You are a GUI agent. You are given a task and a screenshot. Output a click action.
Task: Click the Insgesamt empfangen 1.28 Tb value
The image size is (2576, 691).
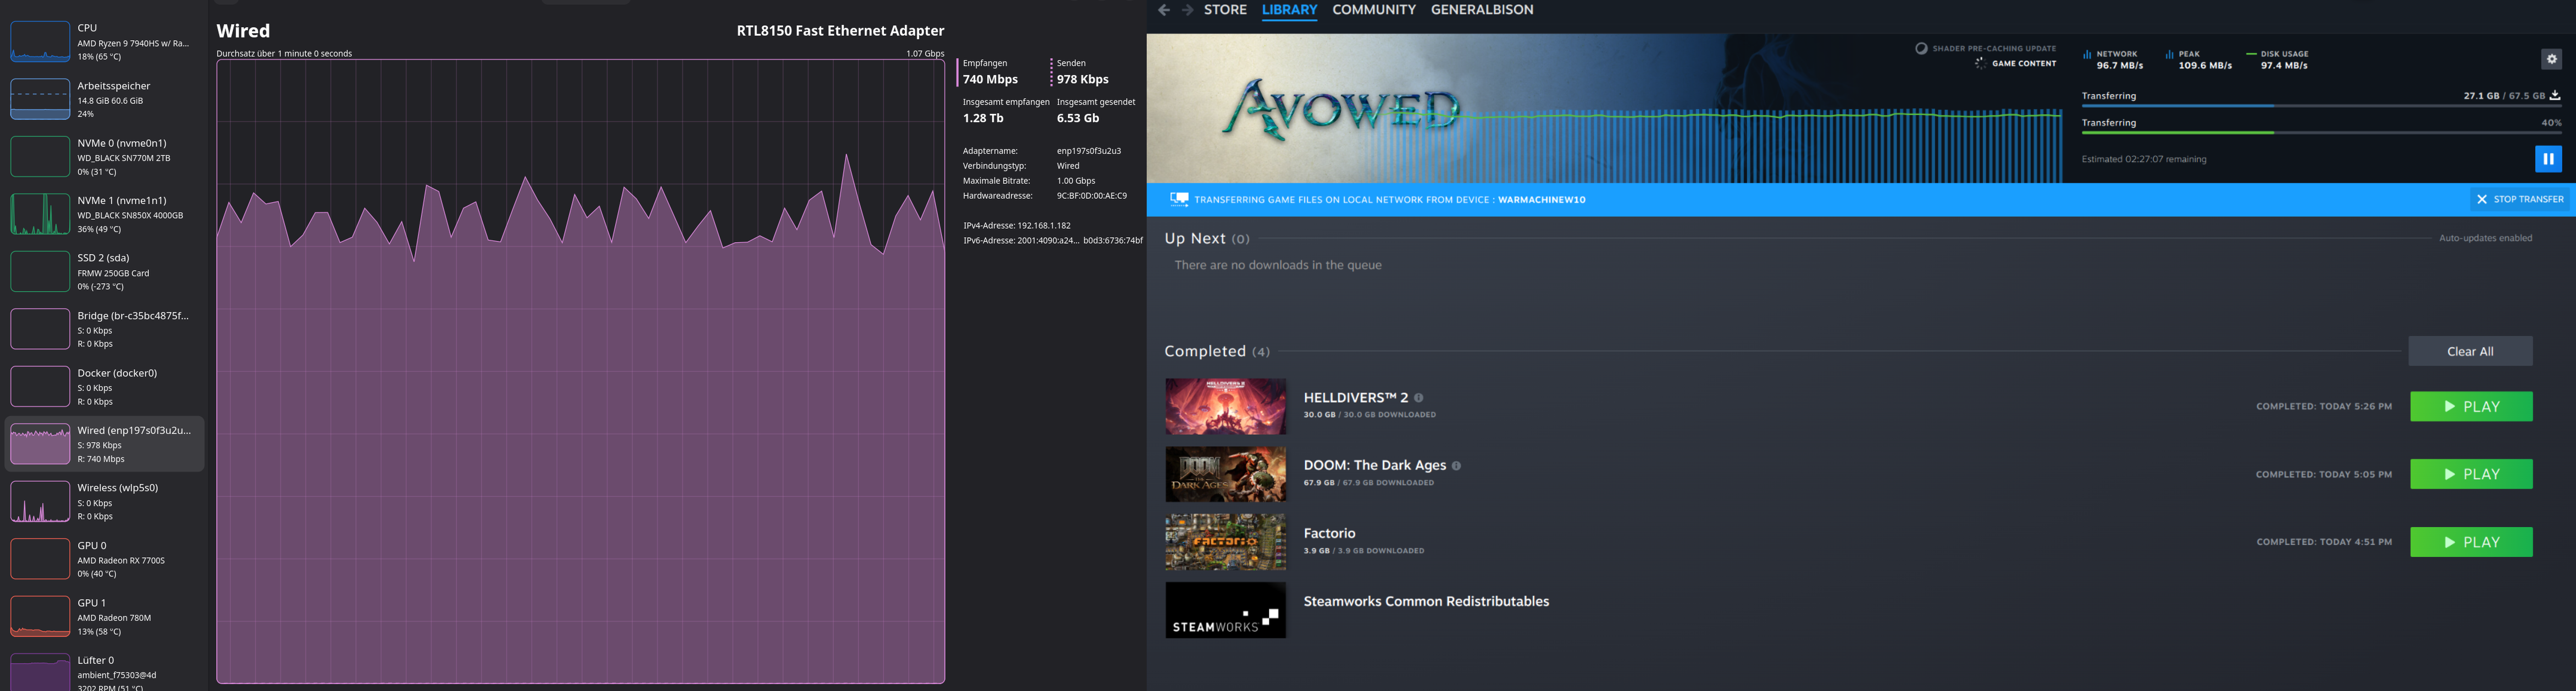982,118
